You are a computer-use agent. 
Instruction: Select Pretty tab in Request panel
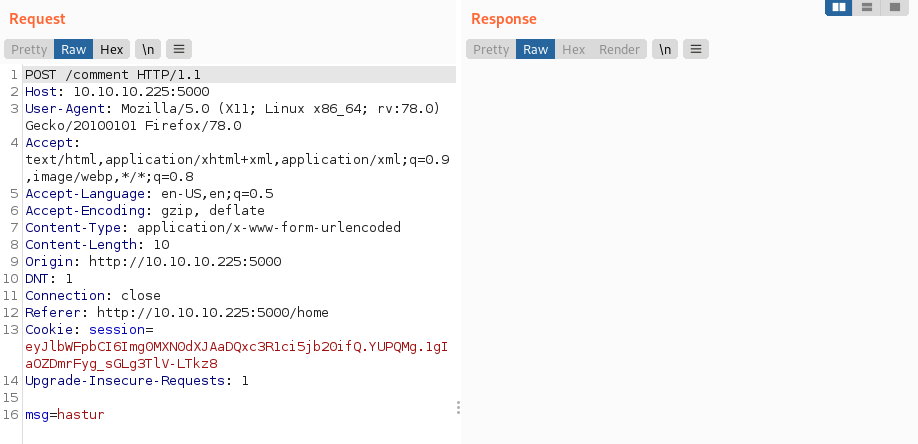29,49
